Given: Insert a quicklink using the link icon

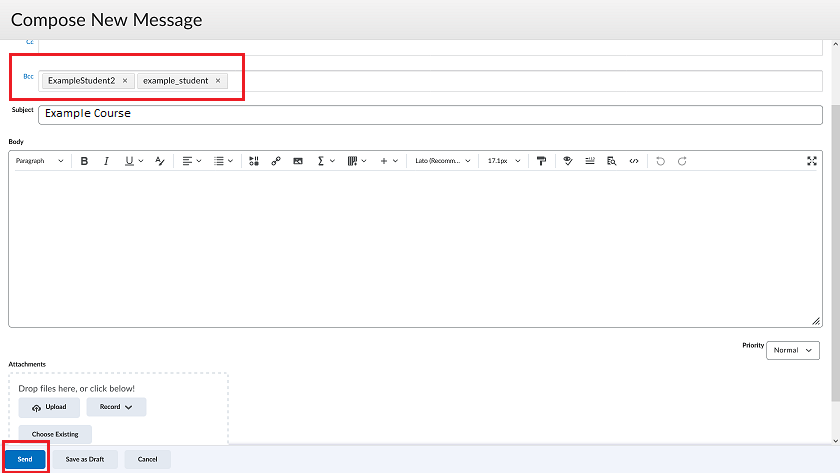Looking at the screenshot, I should pos(276,161).
